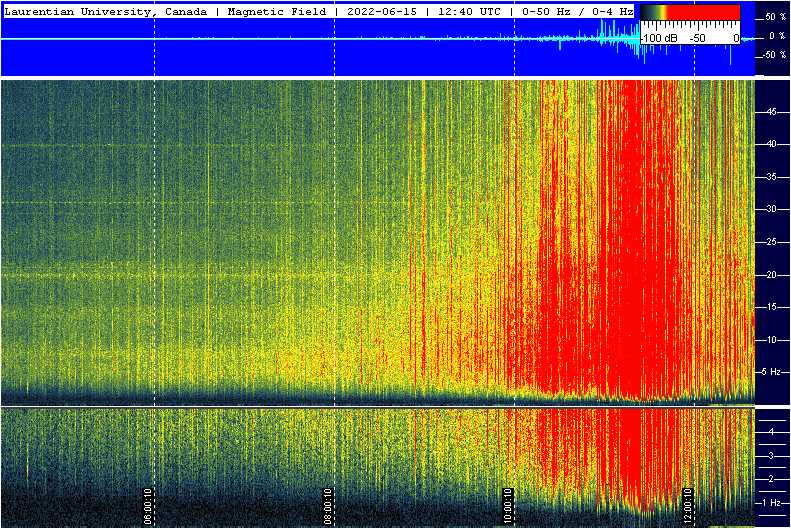Click the 50 % amplitude axis label

tap(775, 18)
